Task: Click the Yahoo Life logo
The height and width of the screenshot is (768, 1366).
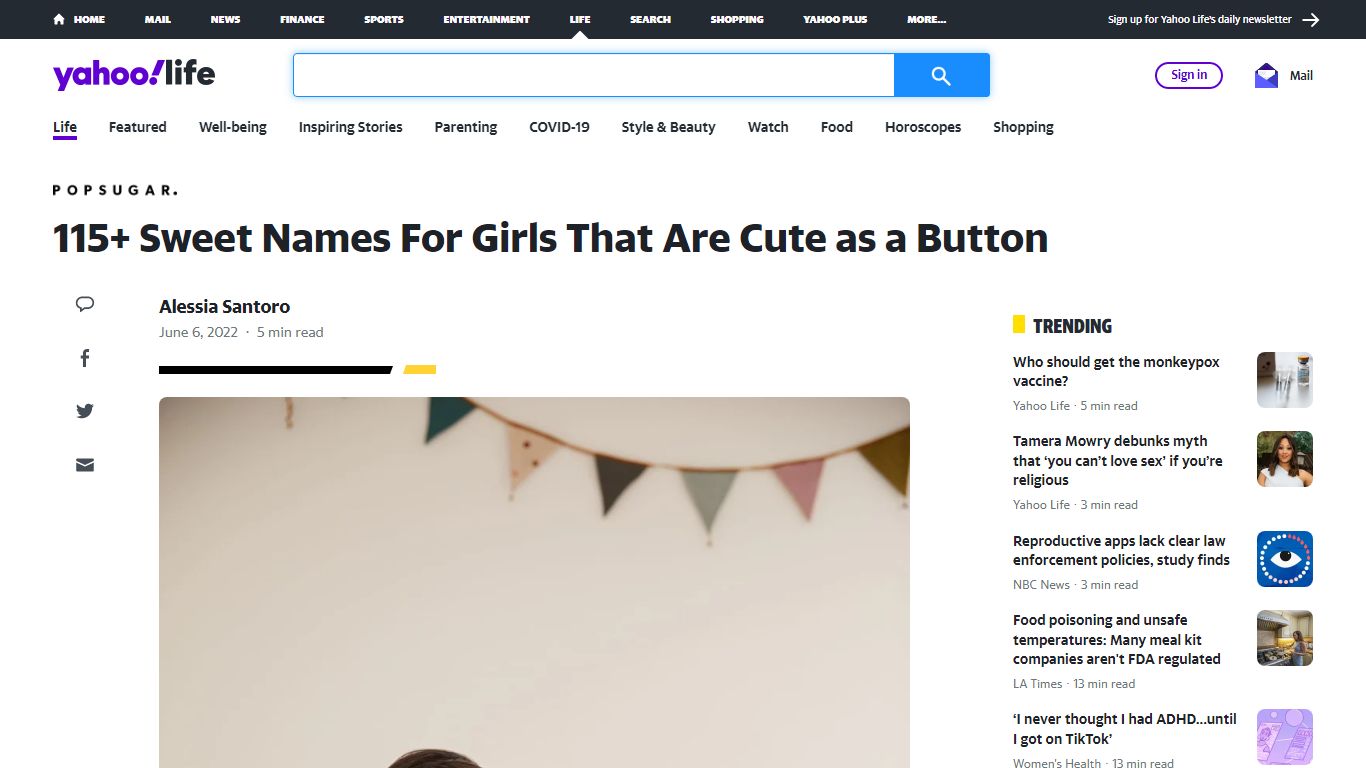Action: 134,74
